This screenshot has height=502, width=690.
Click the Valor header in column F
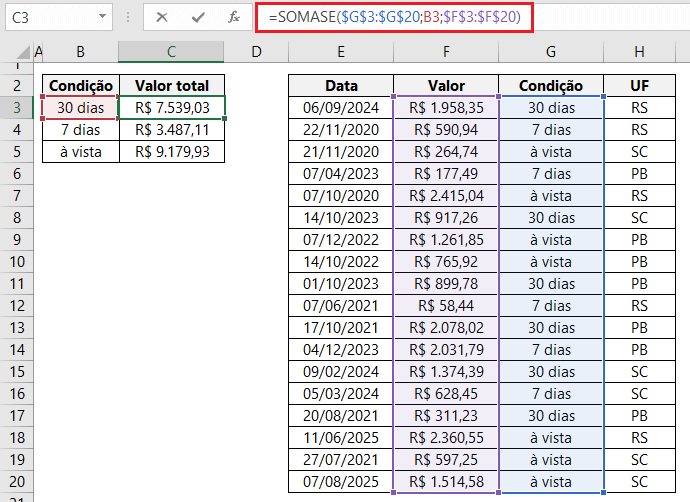tap(446, 85)
